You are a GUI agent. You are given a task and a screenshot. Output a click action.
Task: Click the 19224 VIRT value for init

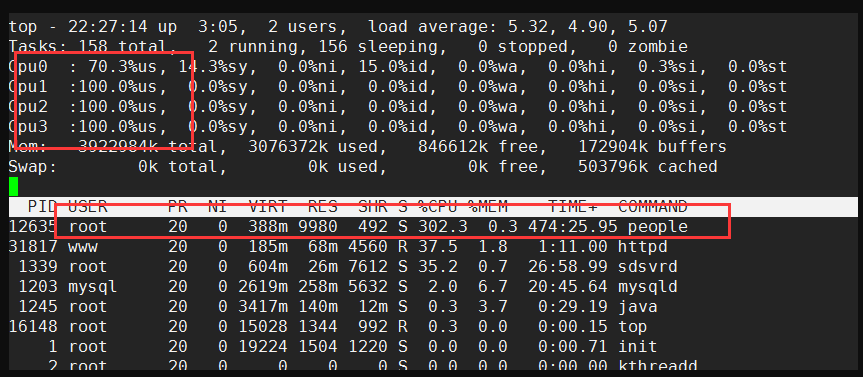(x=263, y=347)
